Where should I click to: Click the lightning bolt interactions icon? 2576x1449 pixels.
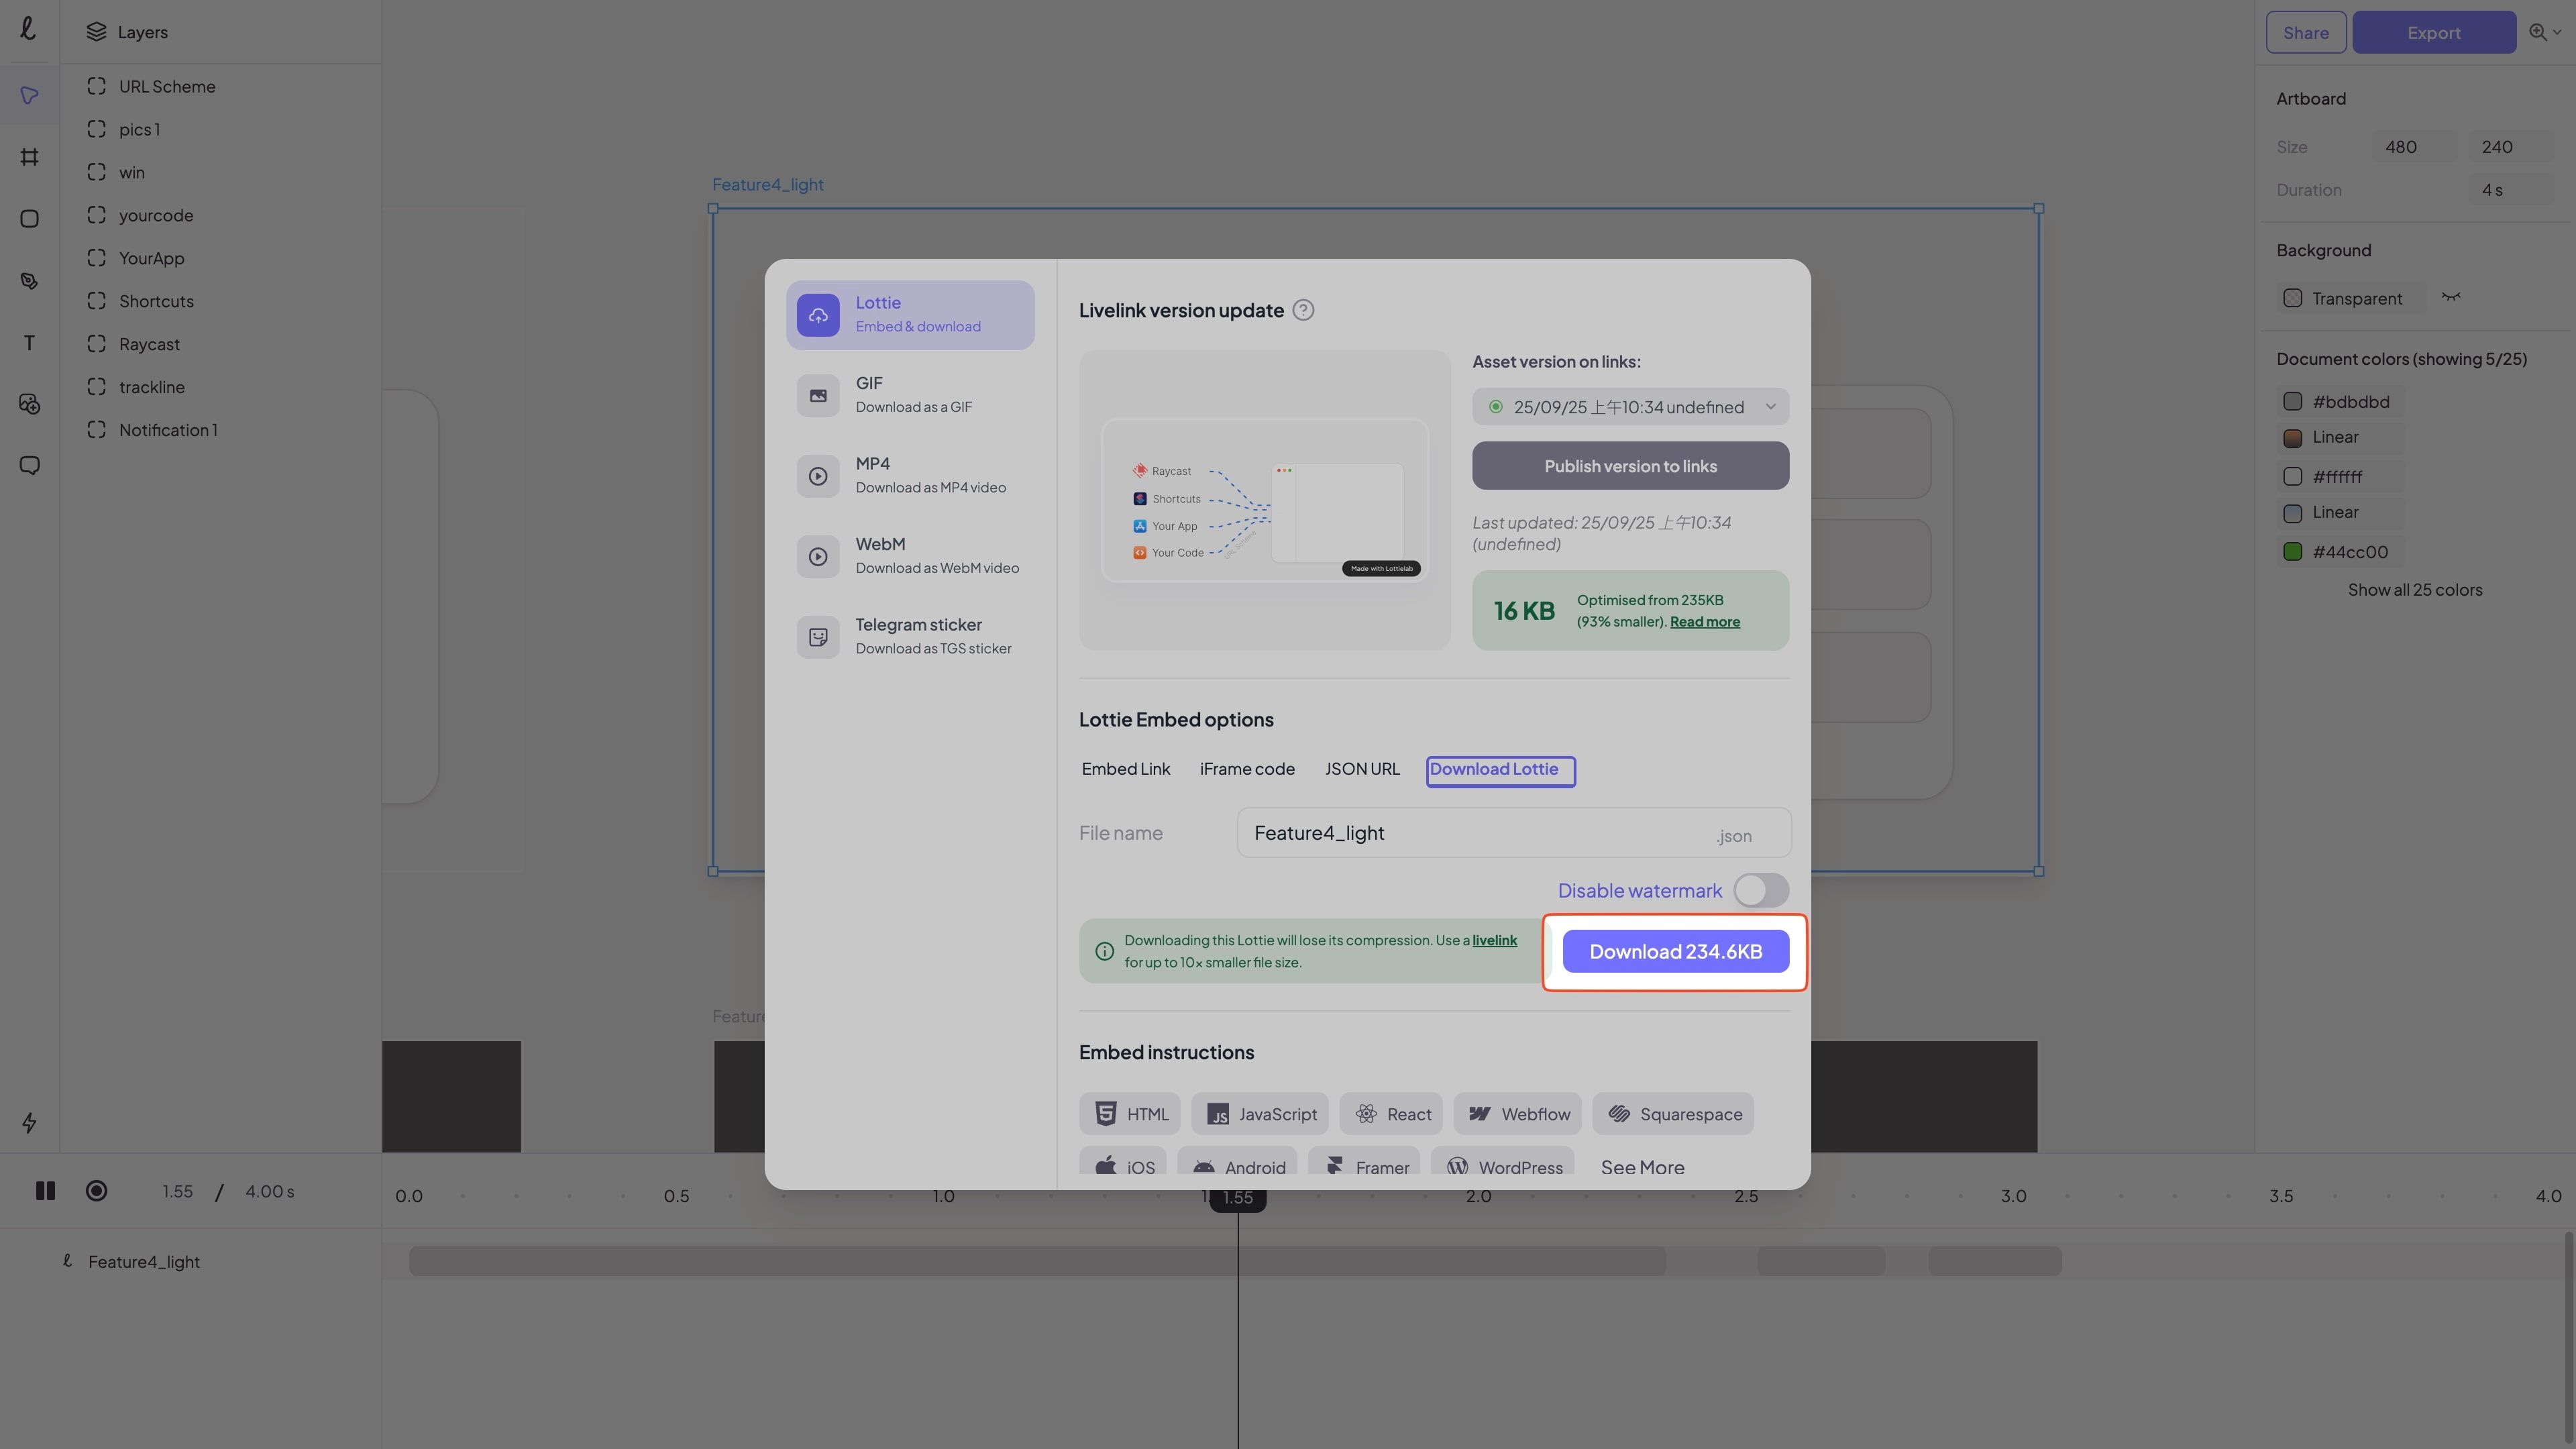(29, 1123)
